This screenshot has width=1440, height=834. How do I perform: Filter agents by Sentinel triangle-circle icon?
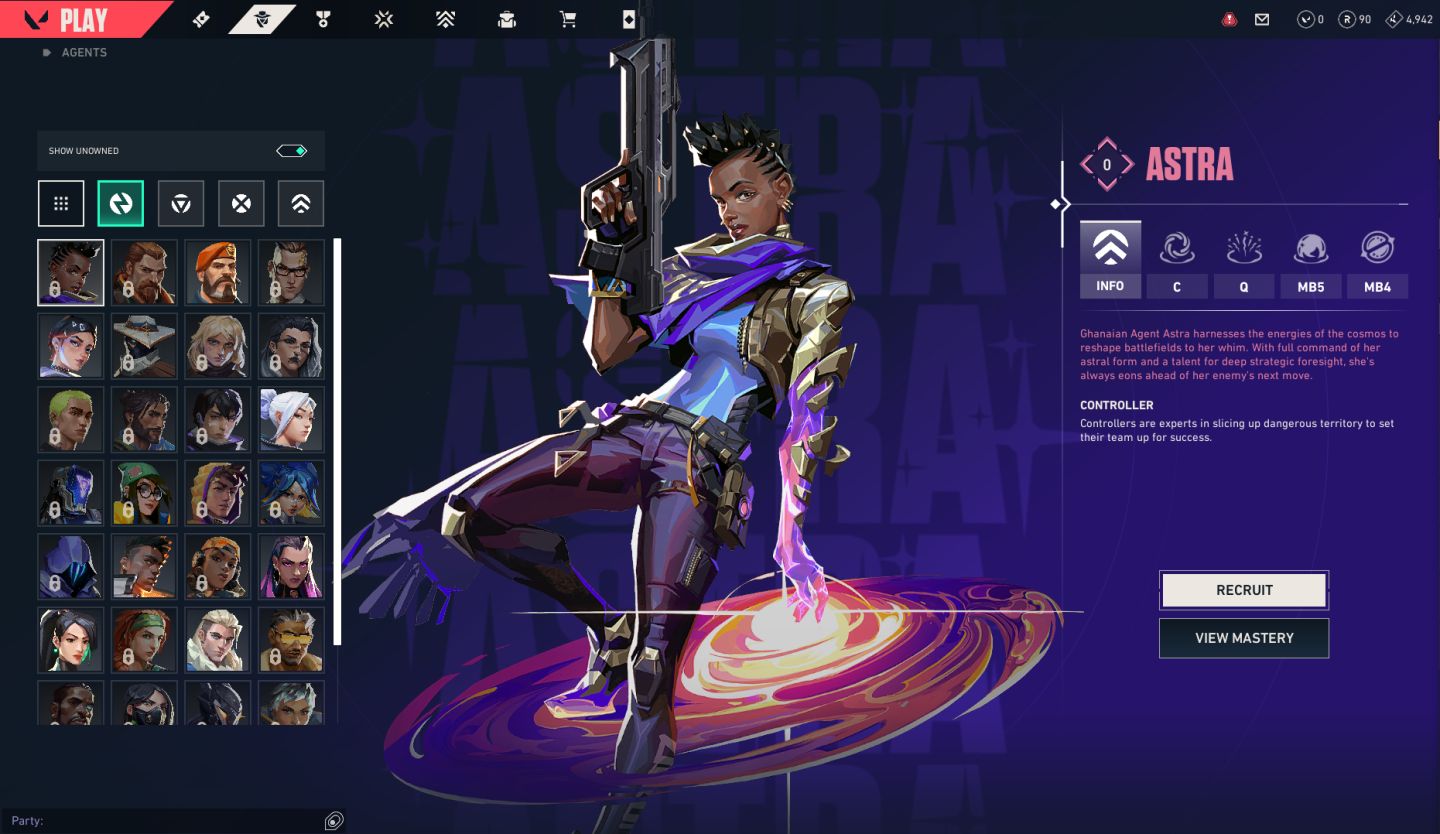181,204
